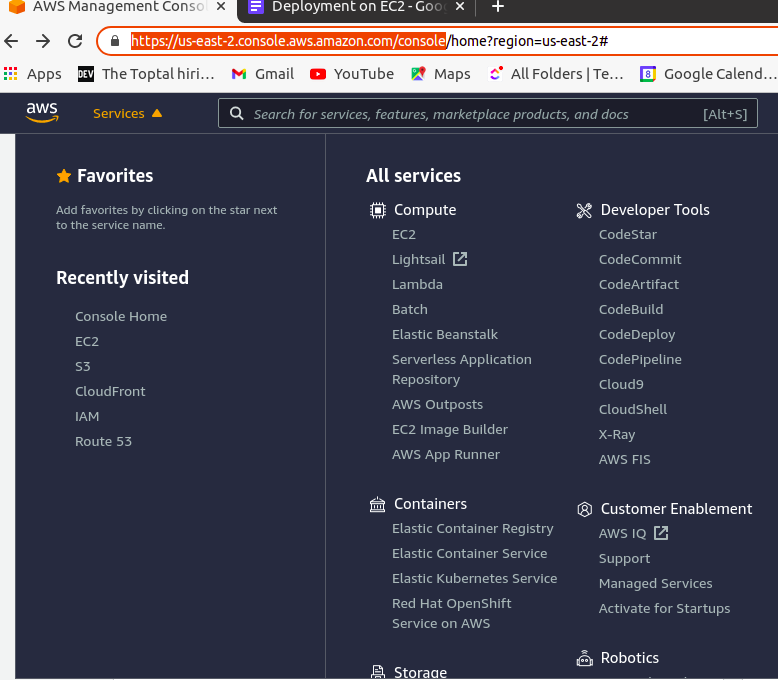Open EC2 Image Builder
778x680 pixels.
[450, 429]
